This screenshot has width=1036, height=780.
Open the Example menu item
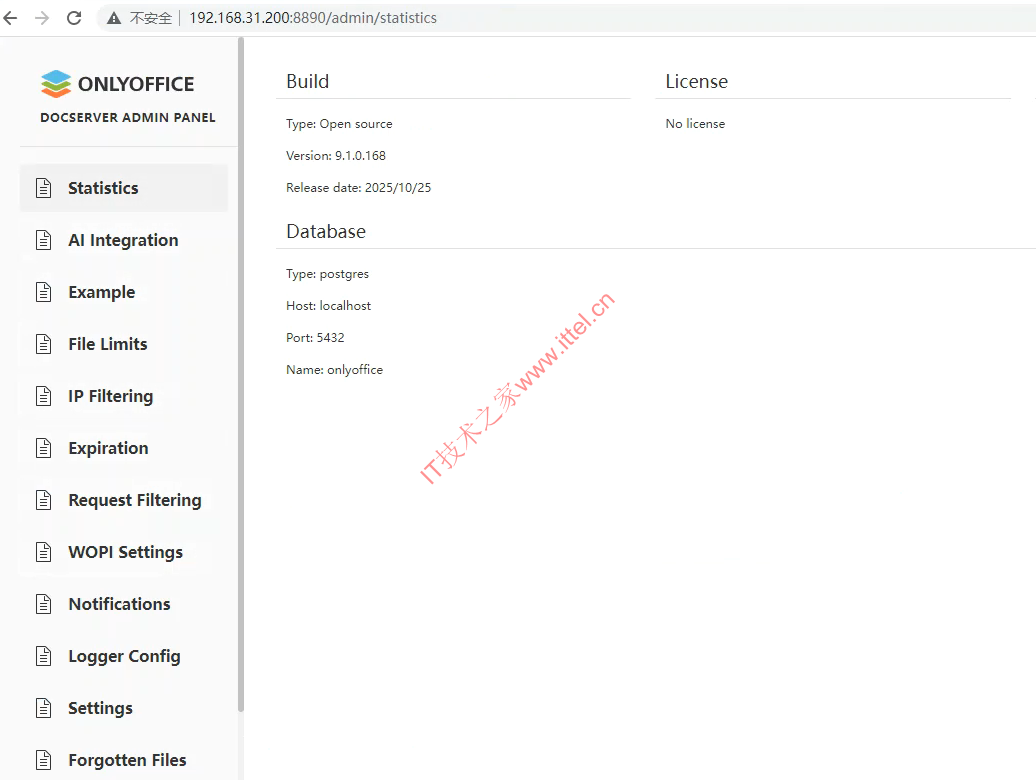(101, 292)
